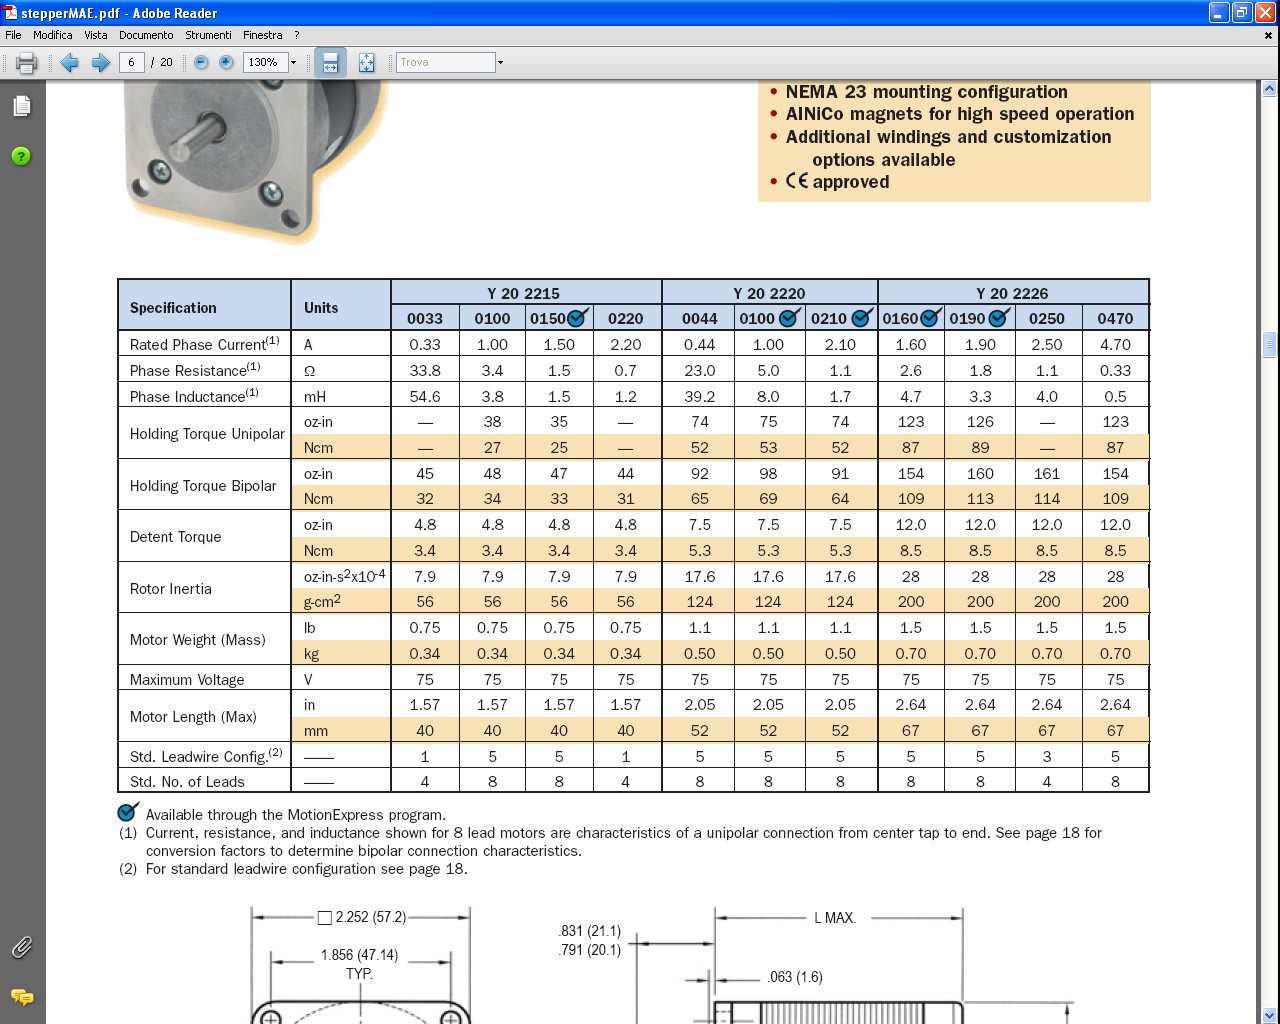Click inside the Trova search field
The image size is (1280, 1024).
point(445,62)
